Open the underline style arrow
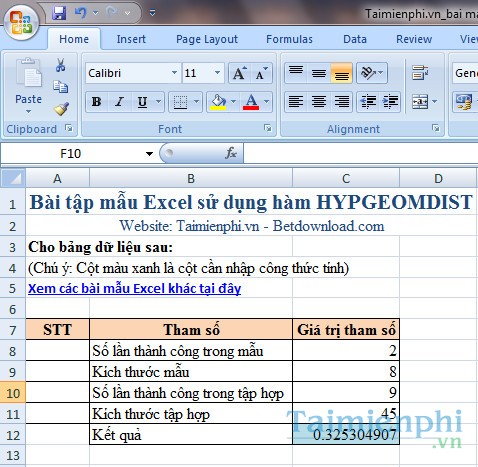 (x=159, y=102)
